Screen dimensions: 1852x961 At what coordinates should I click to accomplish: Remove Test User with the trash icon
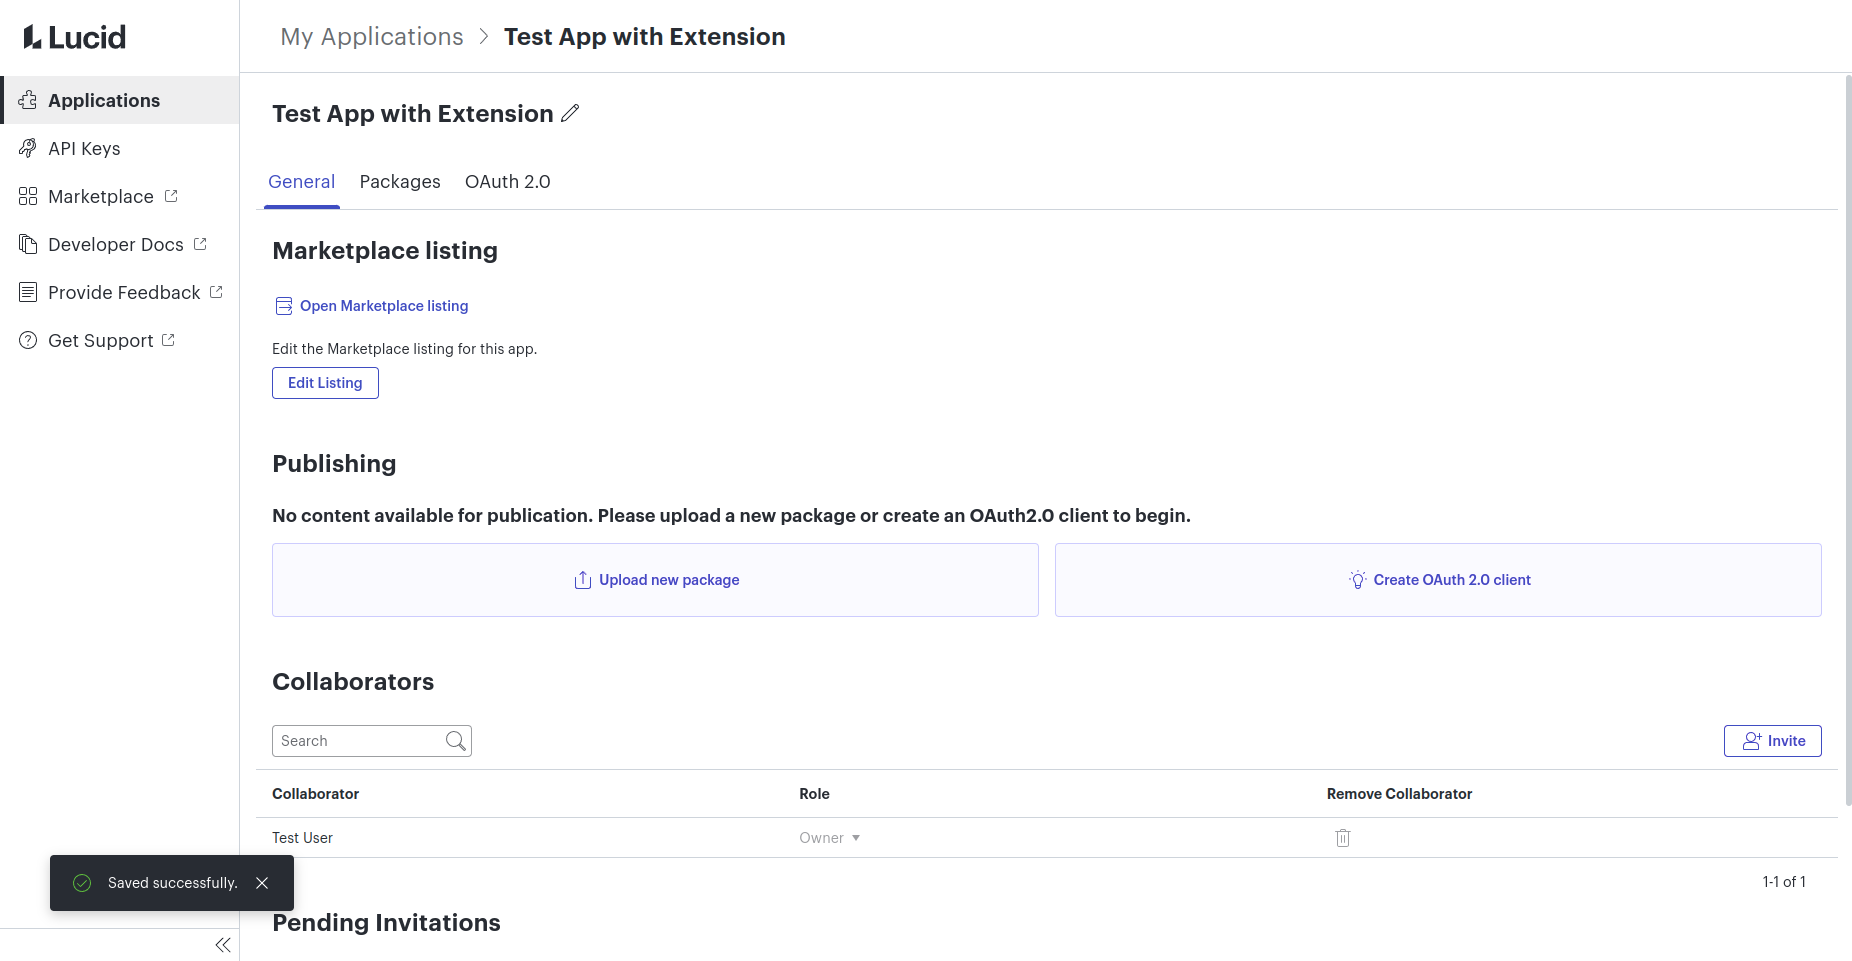pyautogui.click(x=1343, y=838)
